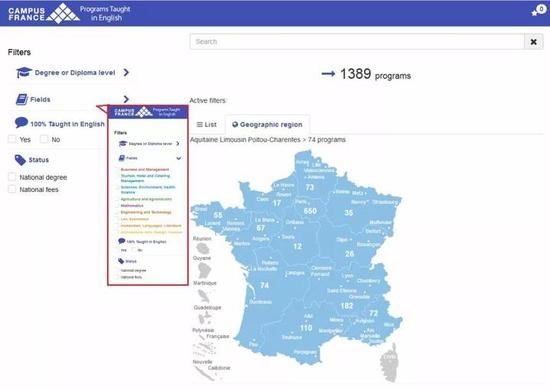Click the Campus France logo
The height and width of the screenshot is (390, 550).
click(44, 13)
